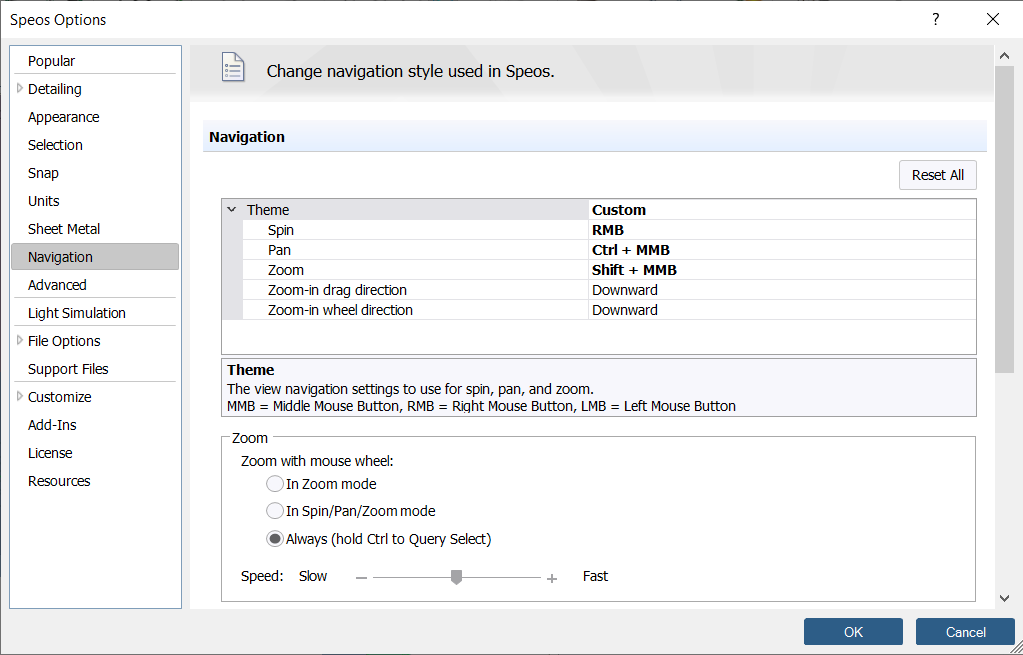Expand the File Options category
This screenshot has width=1023, height=655.
pos(20,340)
